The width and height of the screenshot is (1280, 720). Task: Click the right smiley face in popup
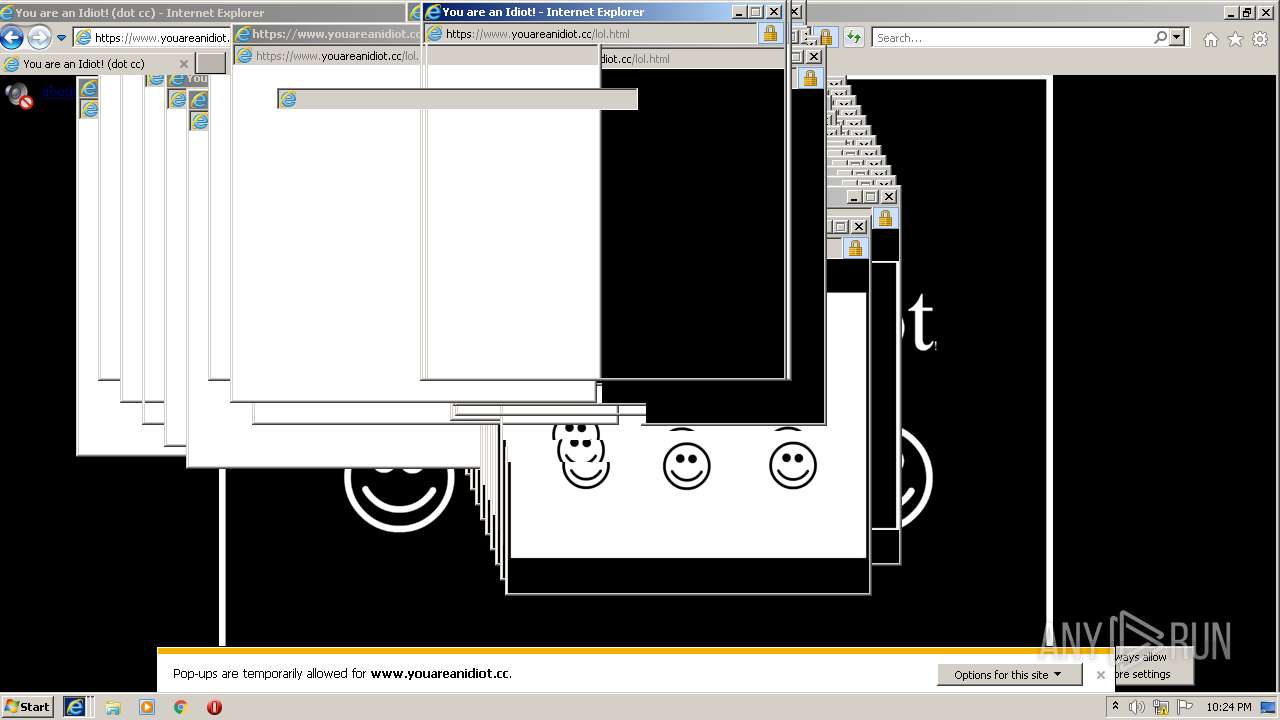[x=793, y=465]
